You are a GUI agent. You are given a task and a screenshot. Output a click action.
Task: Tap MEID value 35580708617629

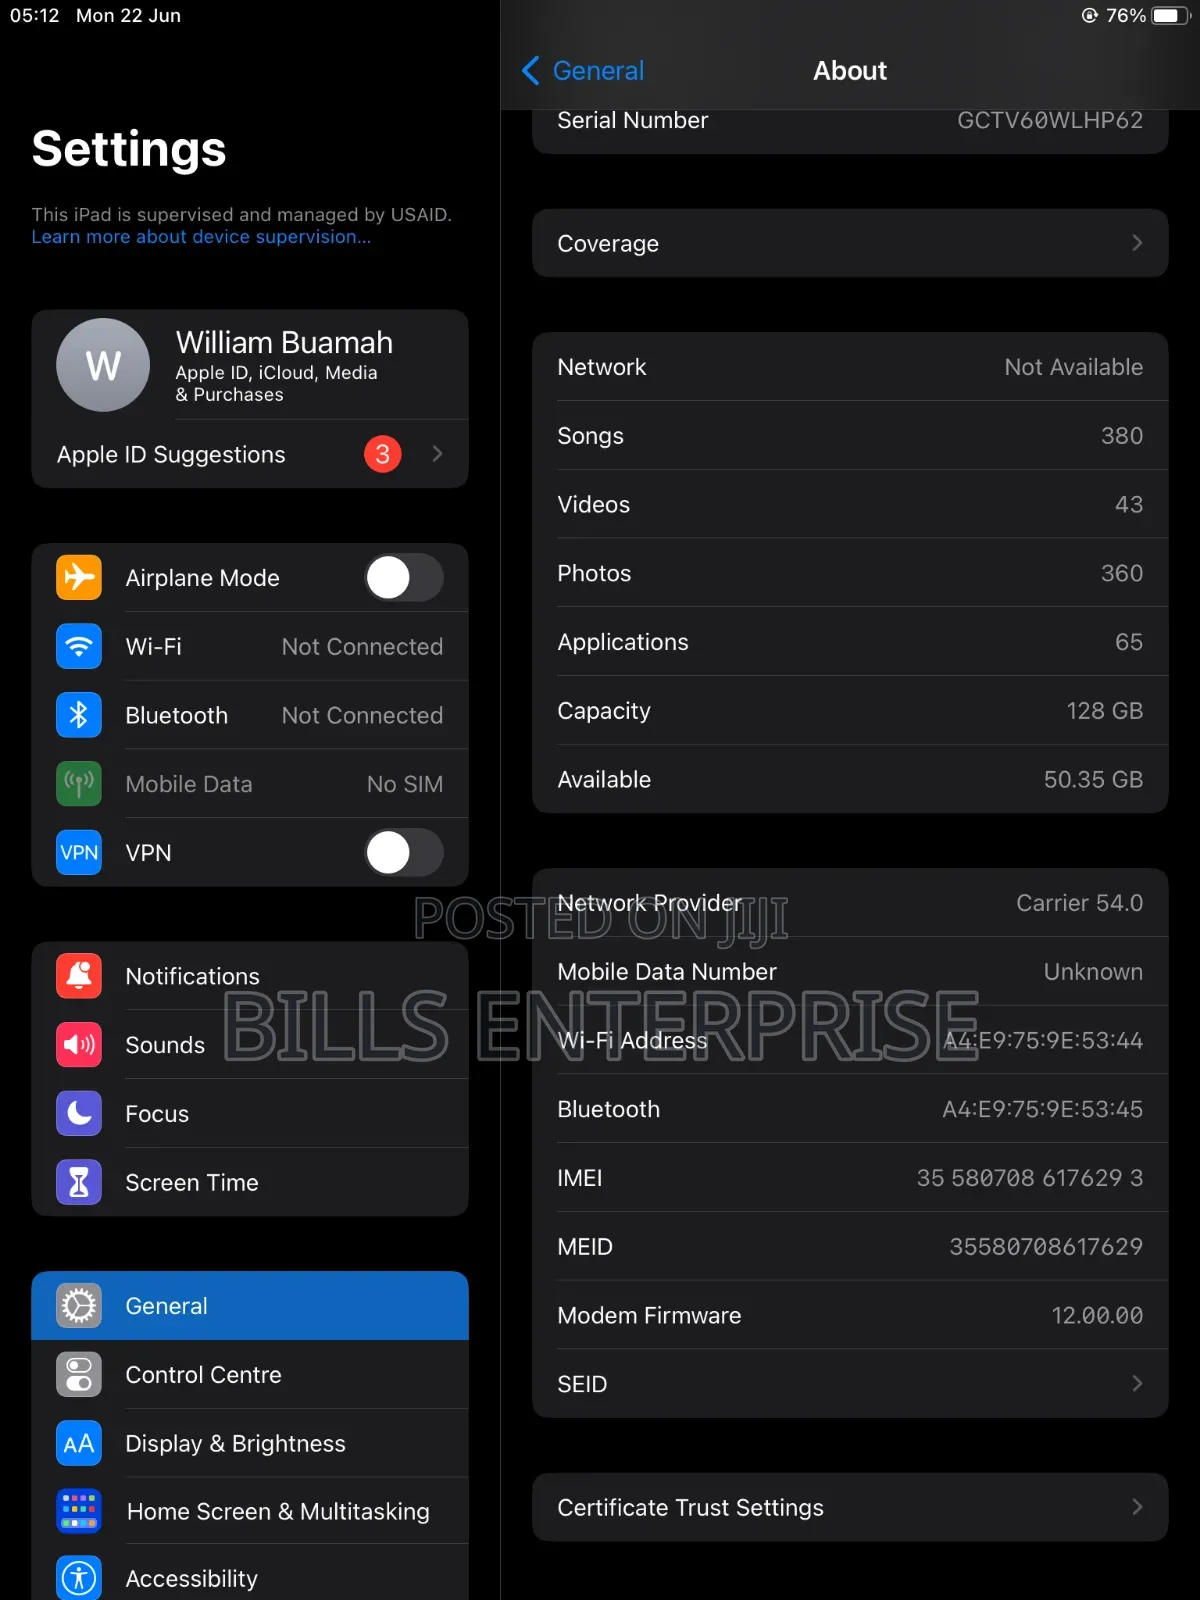tap(1046, 1247)
